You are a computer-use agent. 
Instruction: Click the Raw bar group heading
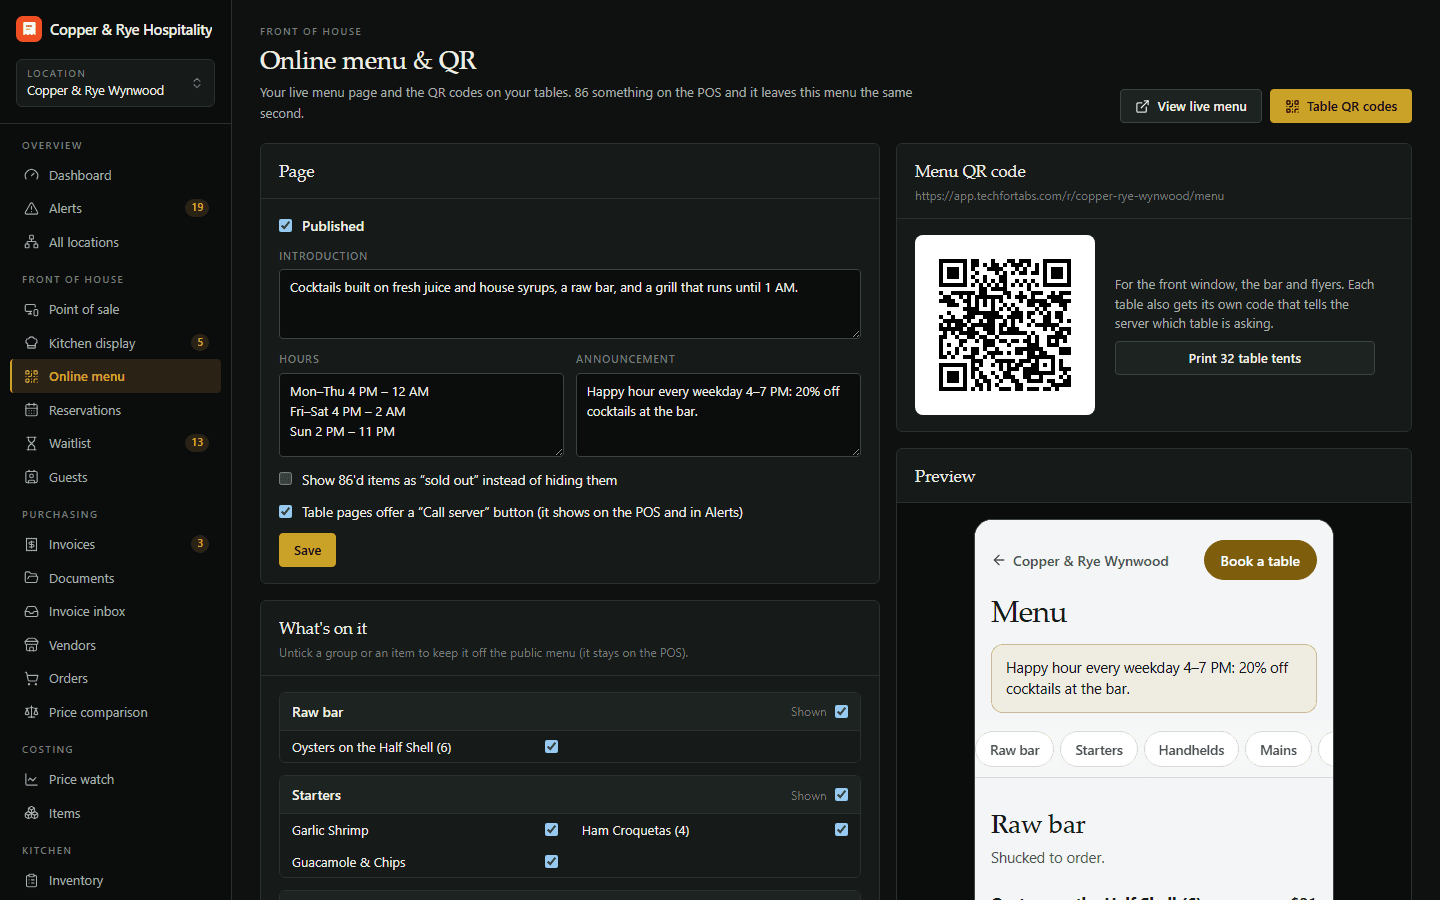click(x=317, y=712)
